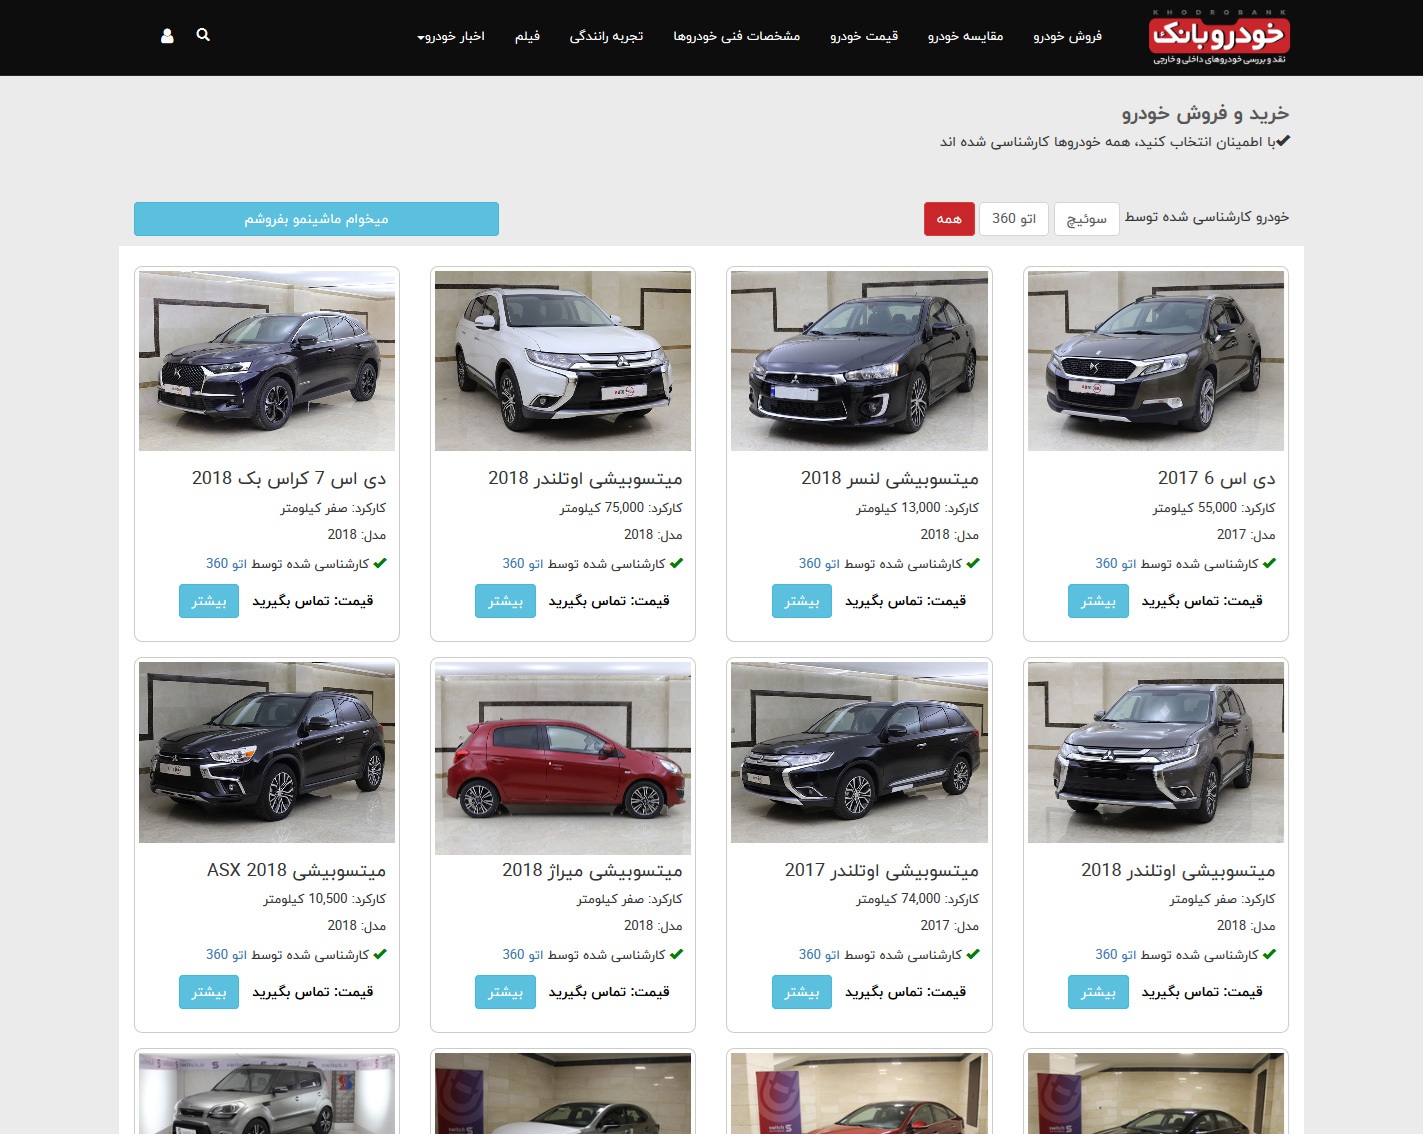Viewport: 1423px width, 1134px height.
Task: Open the دی اس 7 کراس بک photo
Action: (267, 361)
